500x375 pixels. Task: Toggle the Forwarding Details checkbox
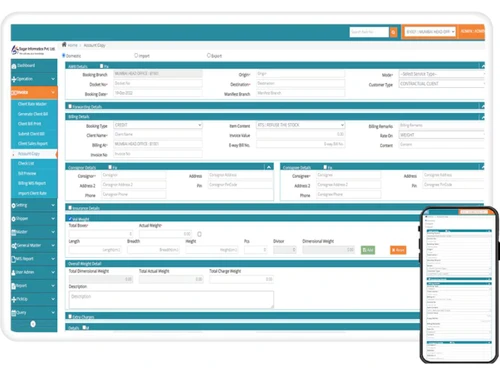click(70, 106)
